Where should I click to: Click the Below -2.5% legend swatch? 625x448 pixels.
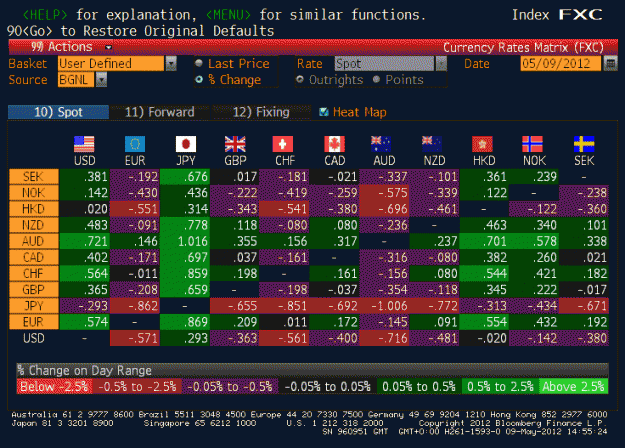coord(54,386)
